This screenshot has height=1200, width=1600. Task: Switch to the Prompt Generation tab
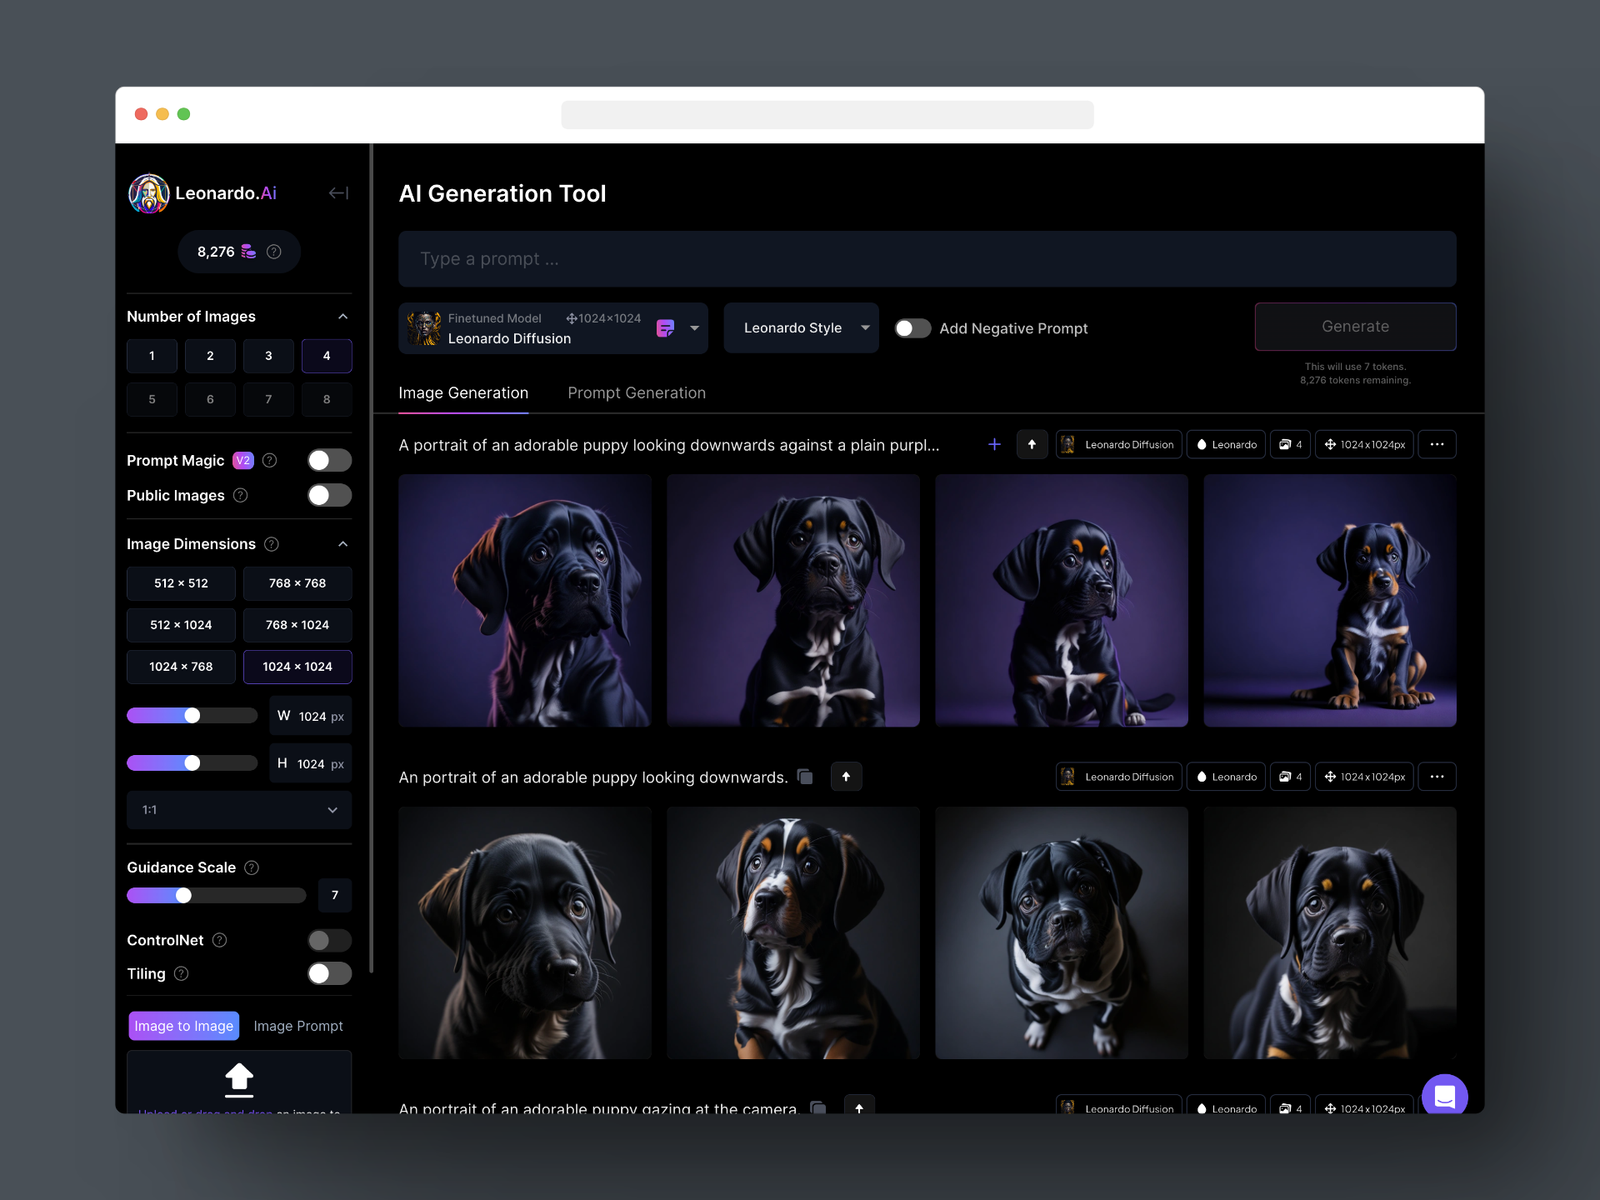636,393
